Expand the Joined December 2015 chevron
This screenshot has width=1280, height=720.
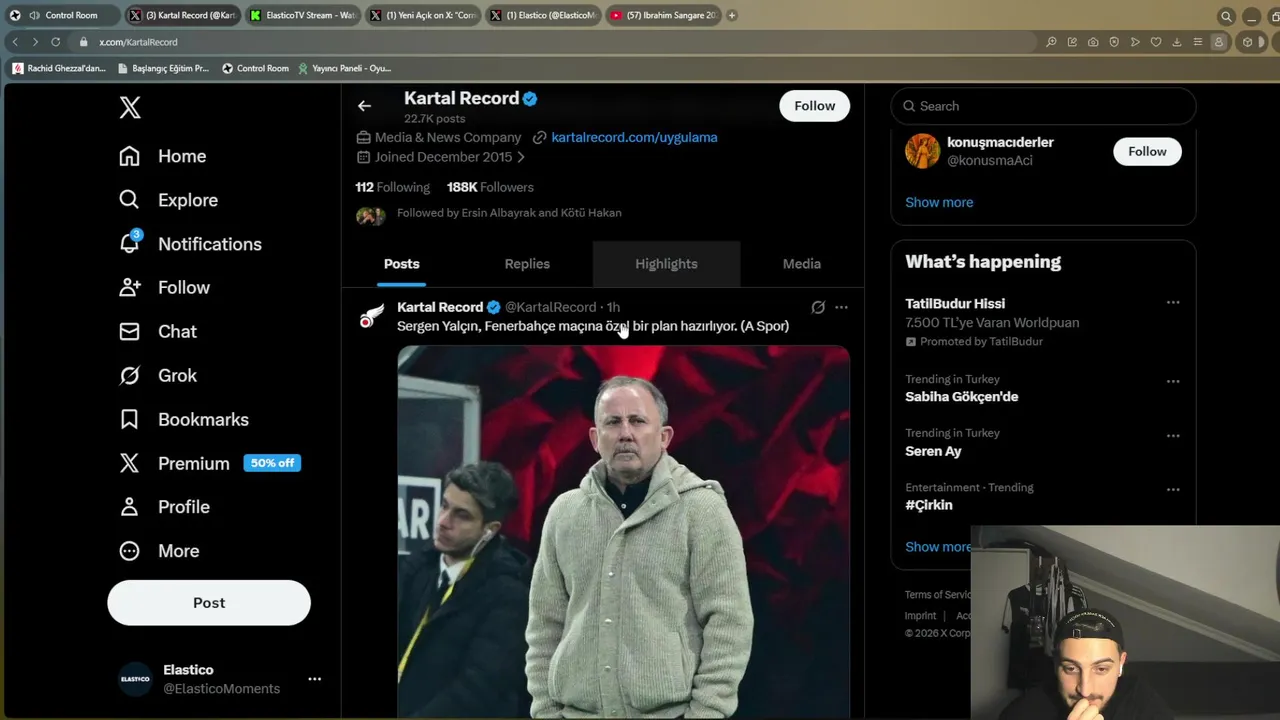[521, 157]
